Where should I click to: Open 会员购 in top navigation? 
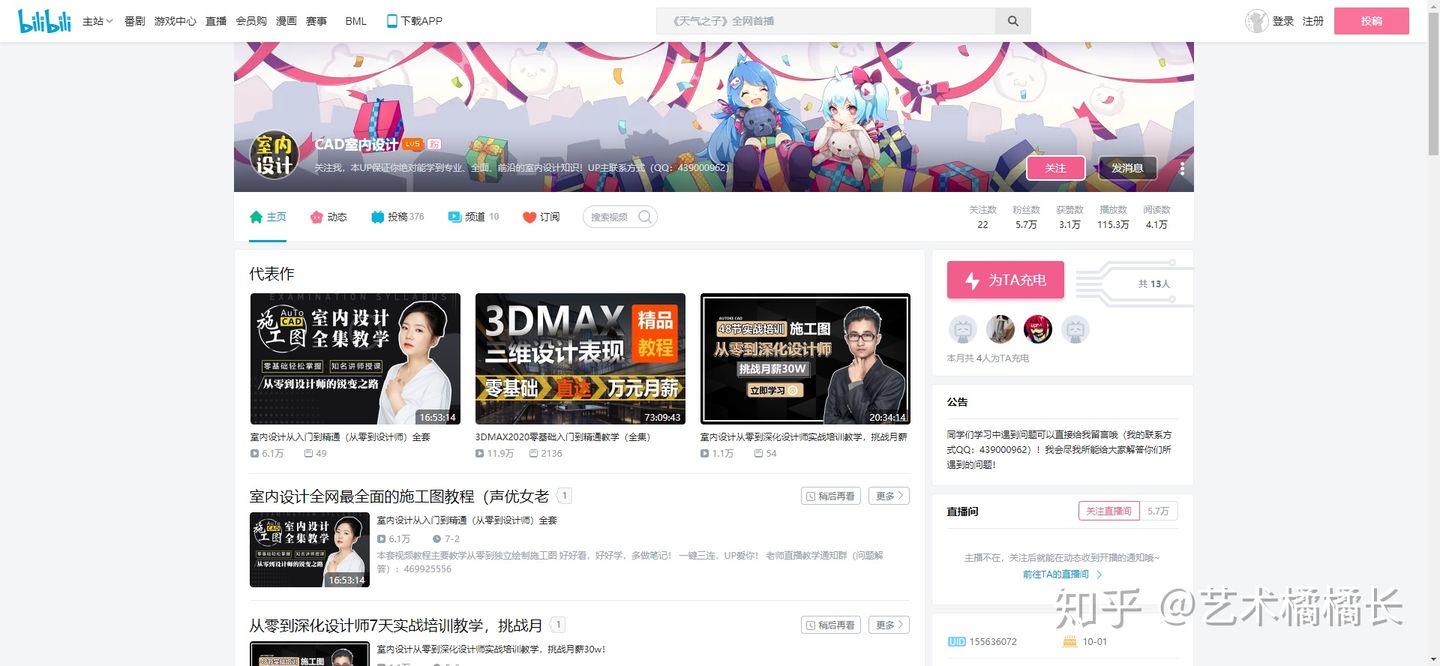pyautogui.click(x=251, y=21)
